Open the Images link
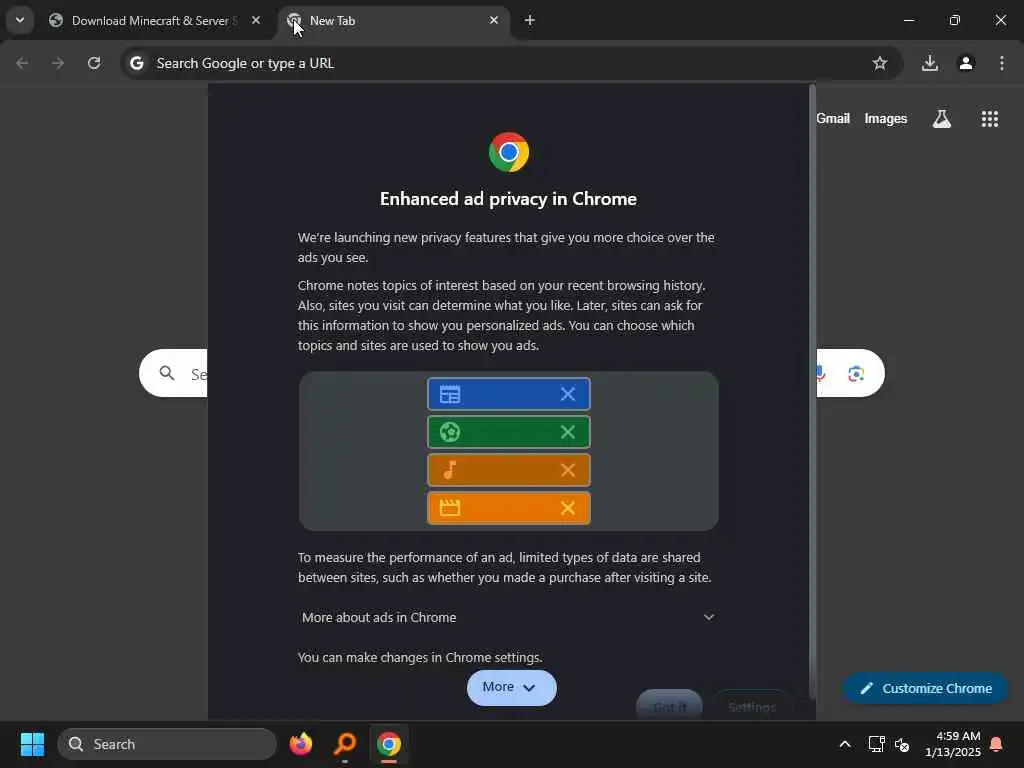This screenshot has height=768, width=1024. click(x=886, y=118)
